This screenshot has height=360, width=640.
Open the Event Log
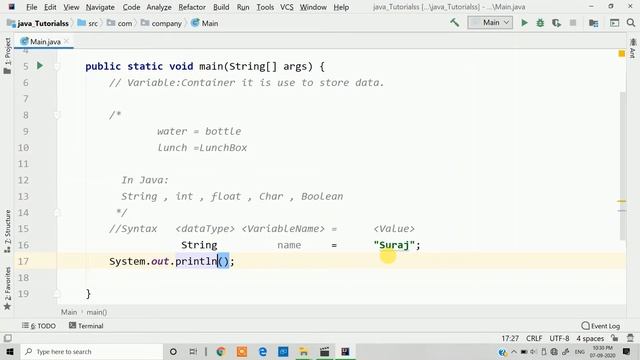click(600, 326)
